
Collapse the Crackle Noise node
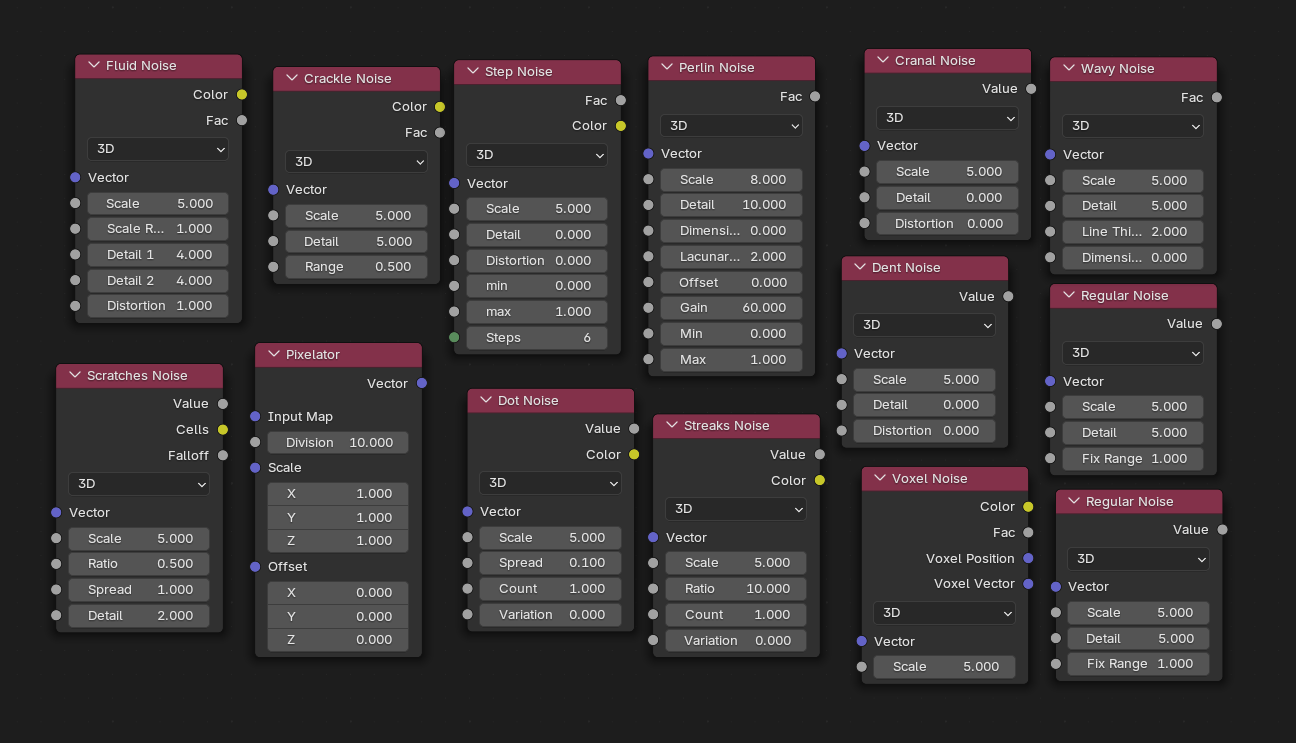[x=292, y=79]
